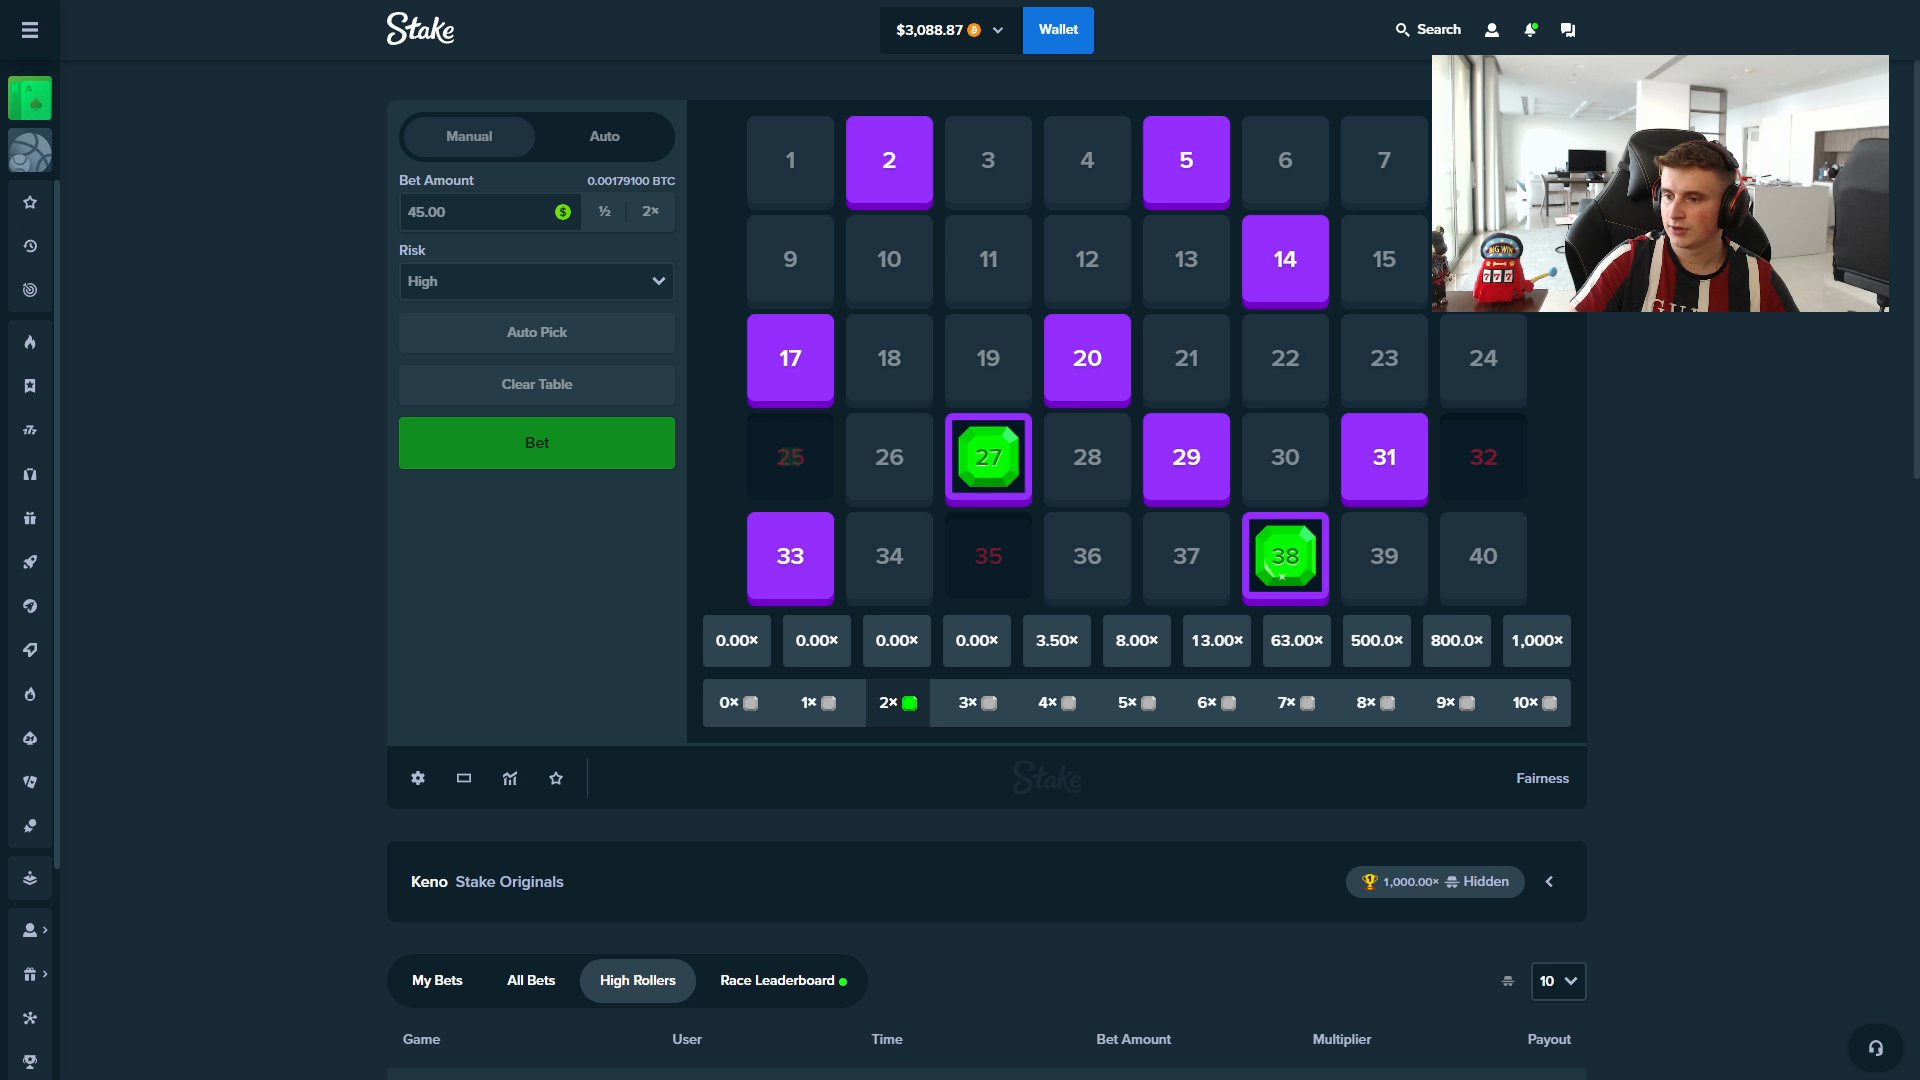Switch to theatre mode rectangle icon
This screenshot has width=1920, height=1080.
coord(464,778)
